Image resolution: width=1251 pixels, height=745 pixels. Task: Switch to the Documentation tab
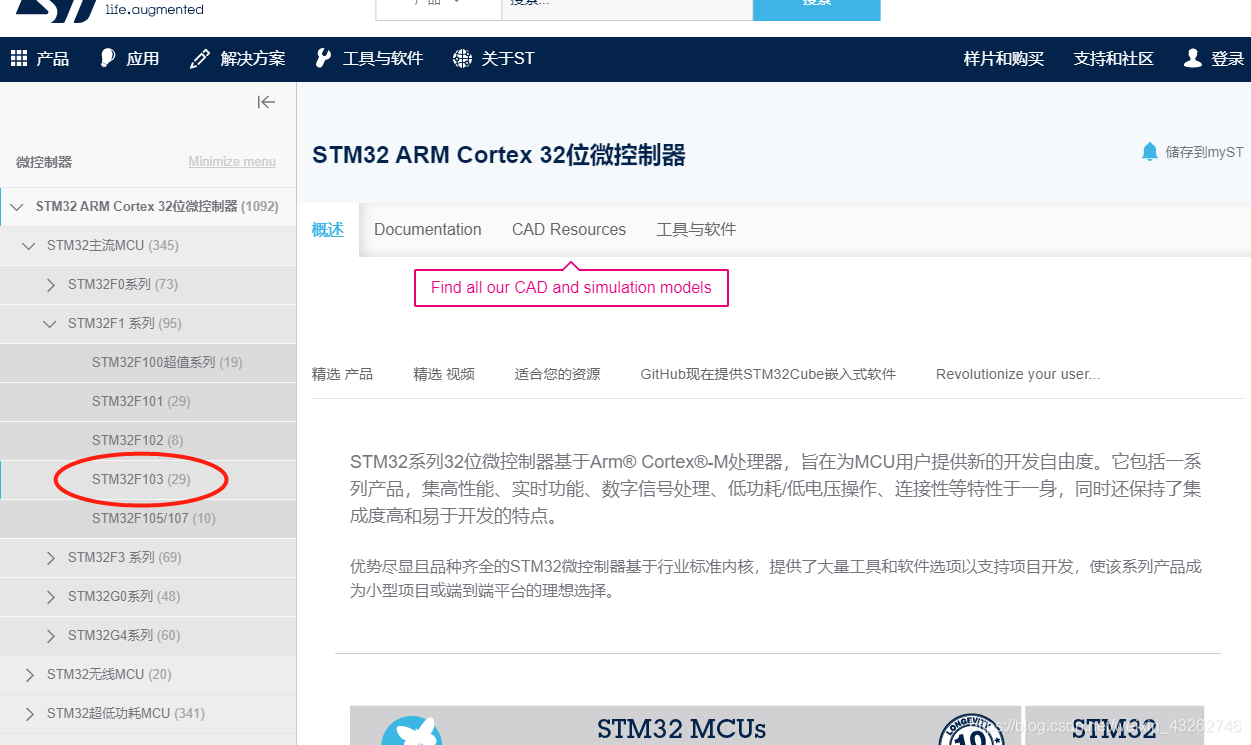coord(428,230)
